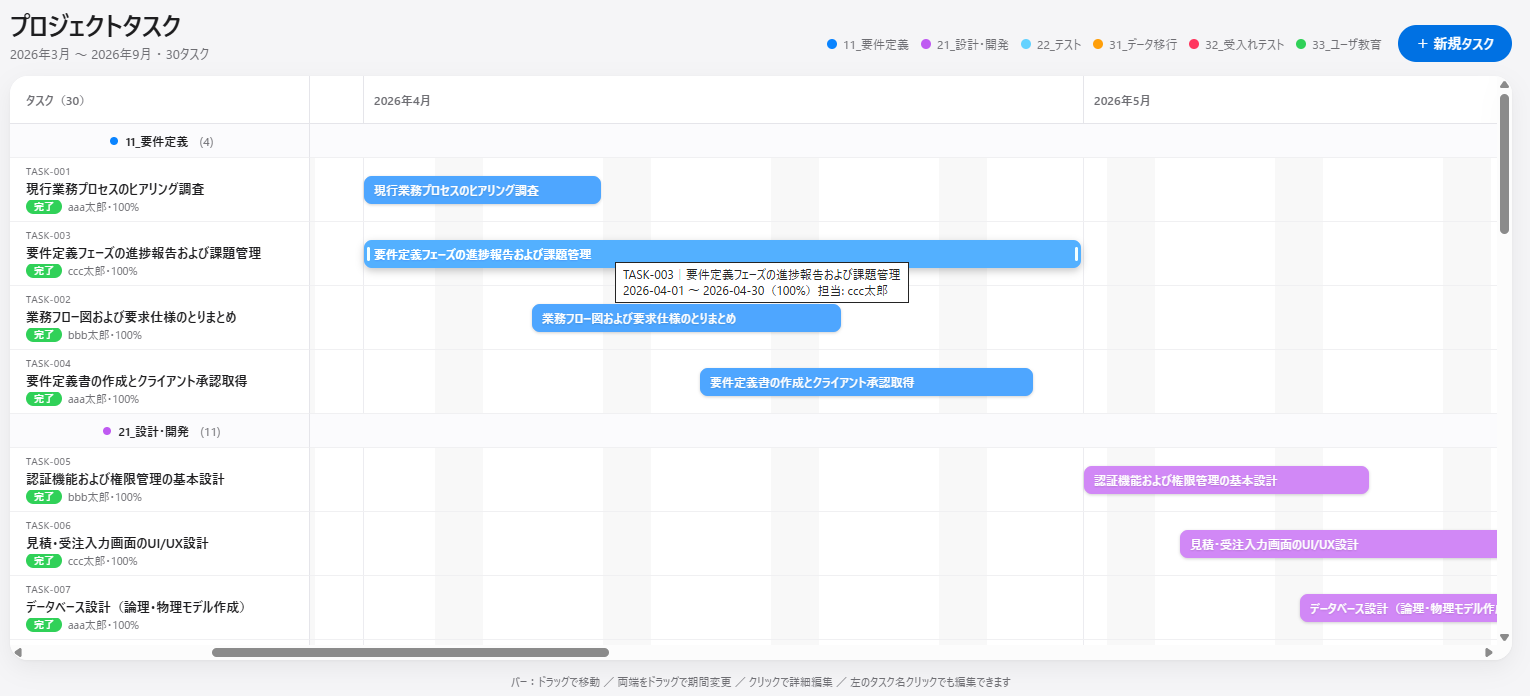Click the Gantt bar 見積・受注入力画面のUI/UX設計

(x=1338, y=544)
